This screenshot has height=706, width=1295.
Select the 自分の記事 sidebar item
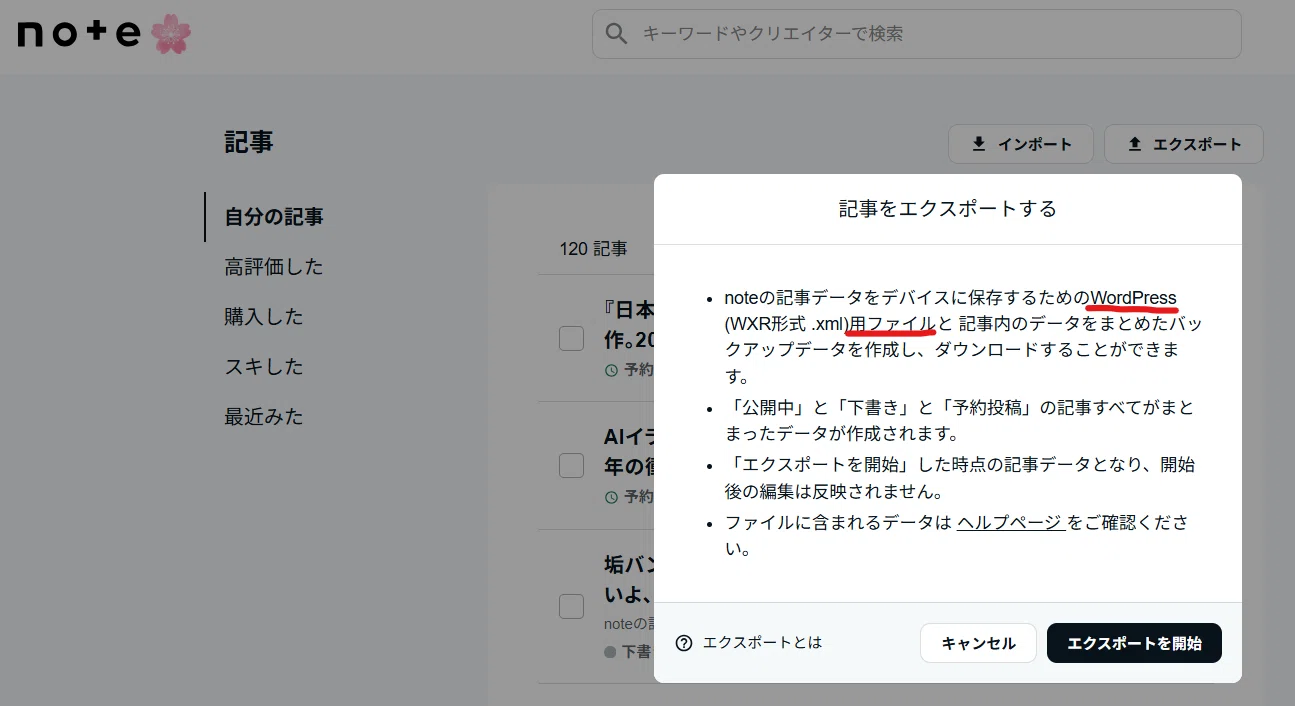[274, 217]
